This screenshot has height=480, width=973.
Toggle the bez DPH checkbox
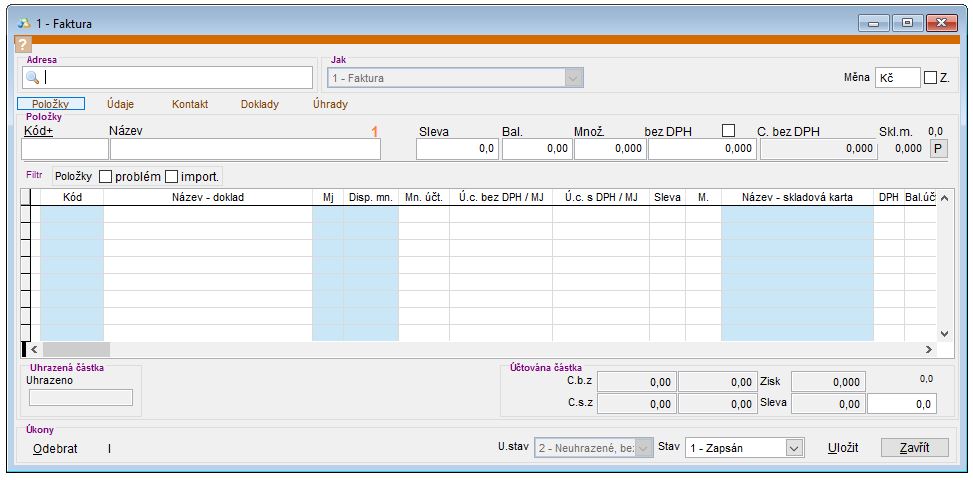(x=728, y=130)
